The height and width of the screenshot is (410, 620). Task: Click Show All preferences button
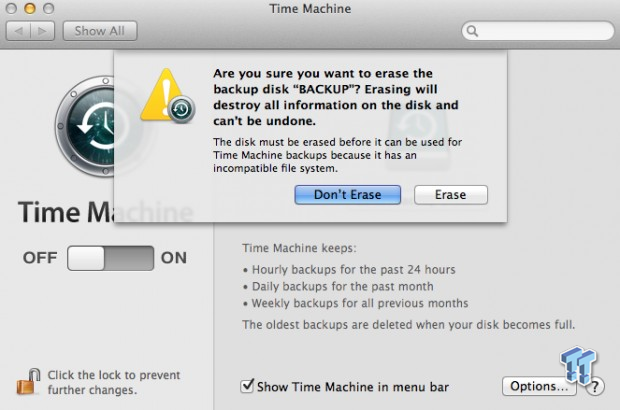tap(100, 31)
